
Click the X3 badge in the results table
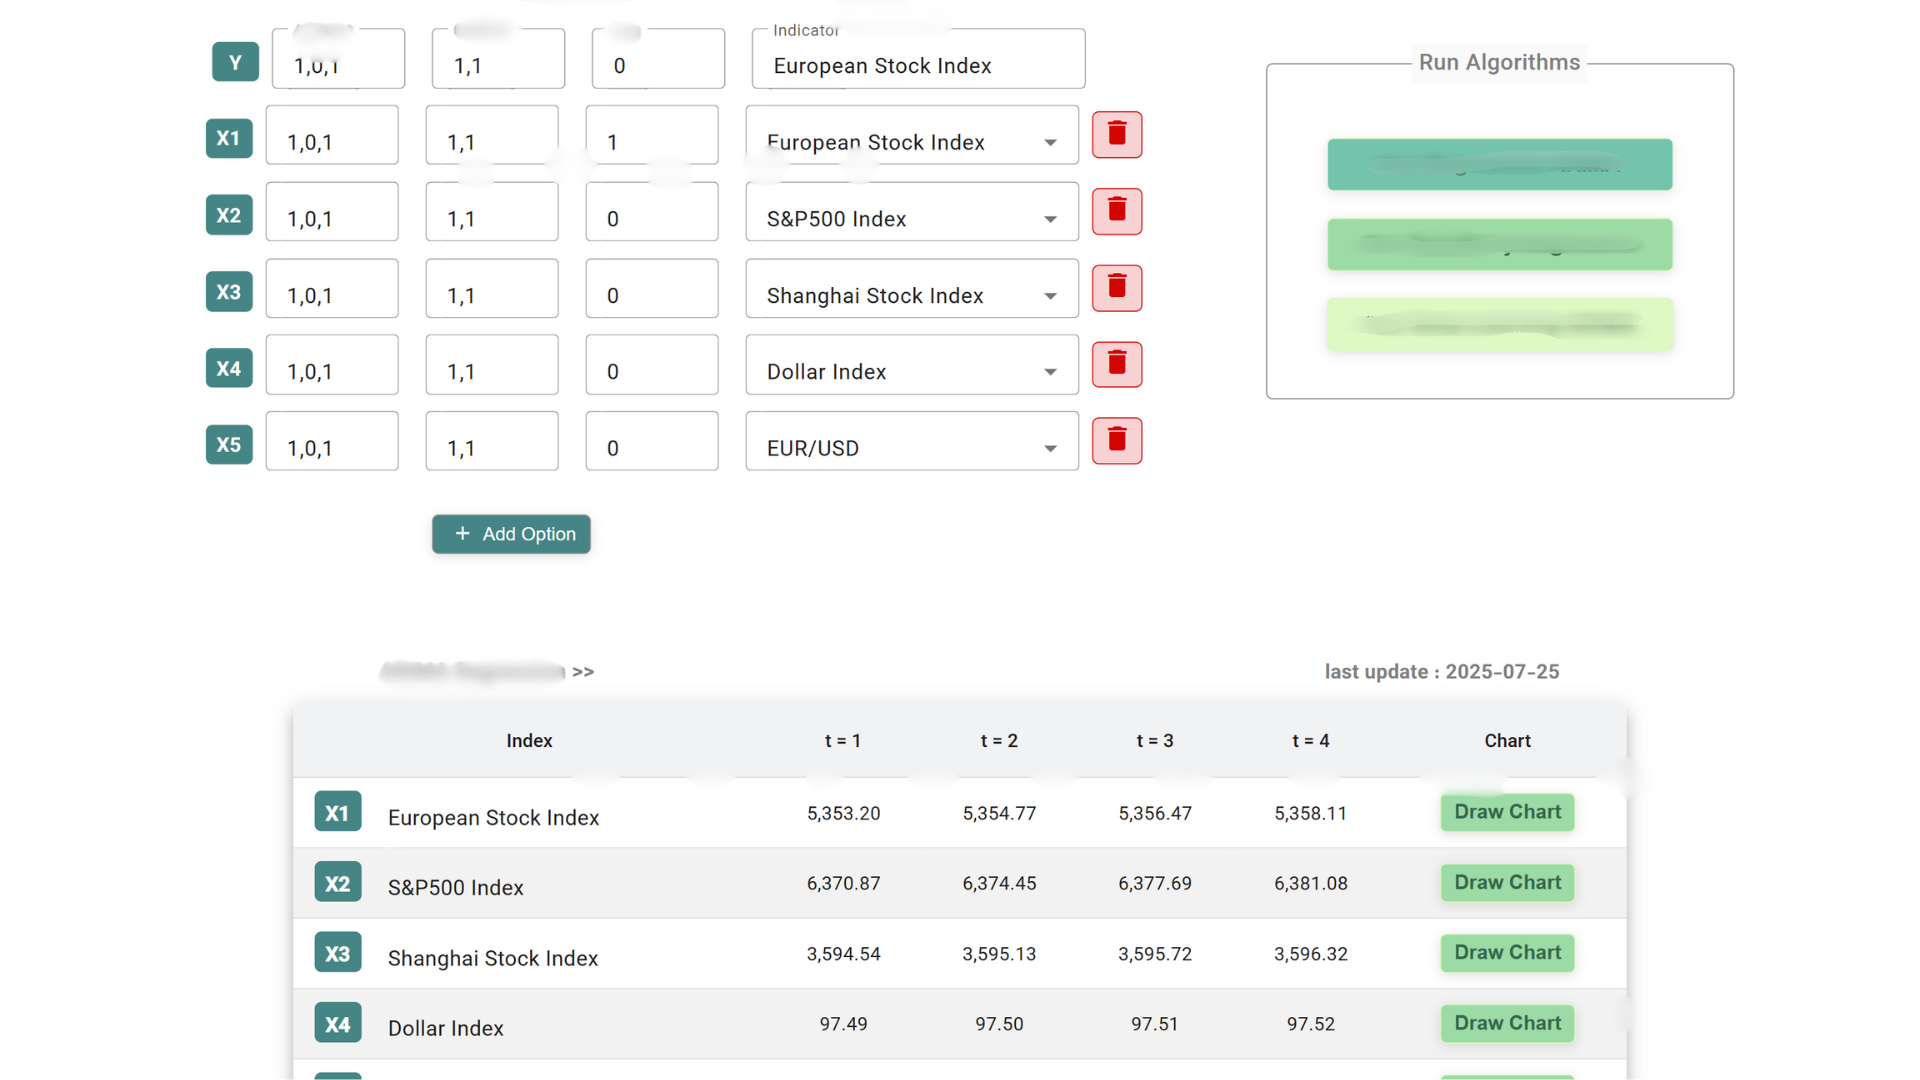pyautogui.click(x=338, y=953)
